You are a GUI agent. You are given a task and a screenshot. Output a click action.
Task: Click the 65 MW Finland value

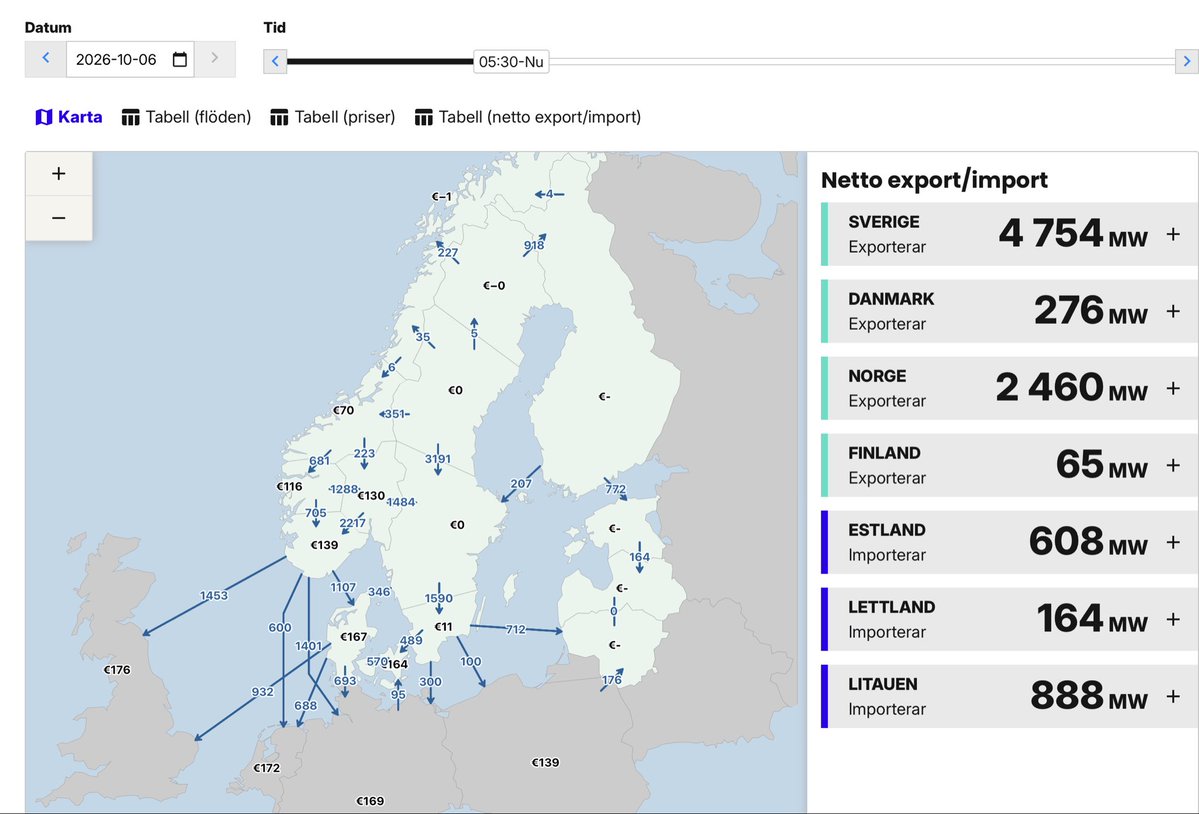(1102, 465)
